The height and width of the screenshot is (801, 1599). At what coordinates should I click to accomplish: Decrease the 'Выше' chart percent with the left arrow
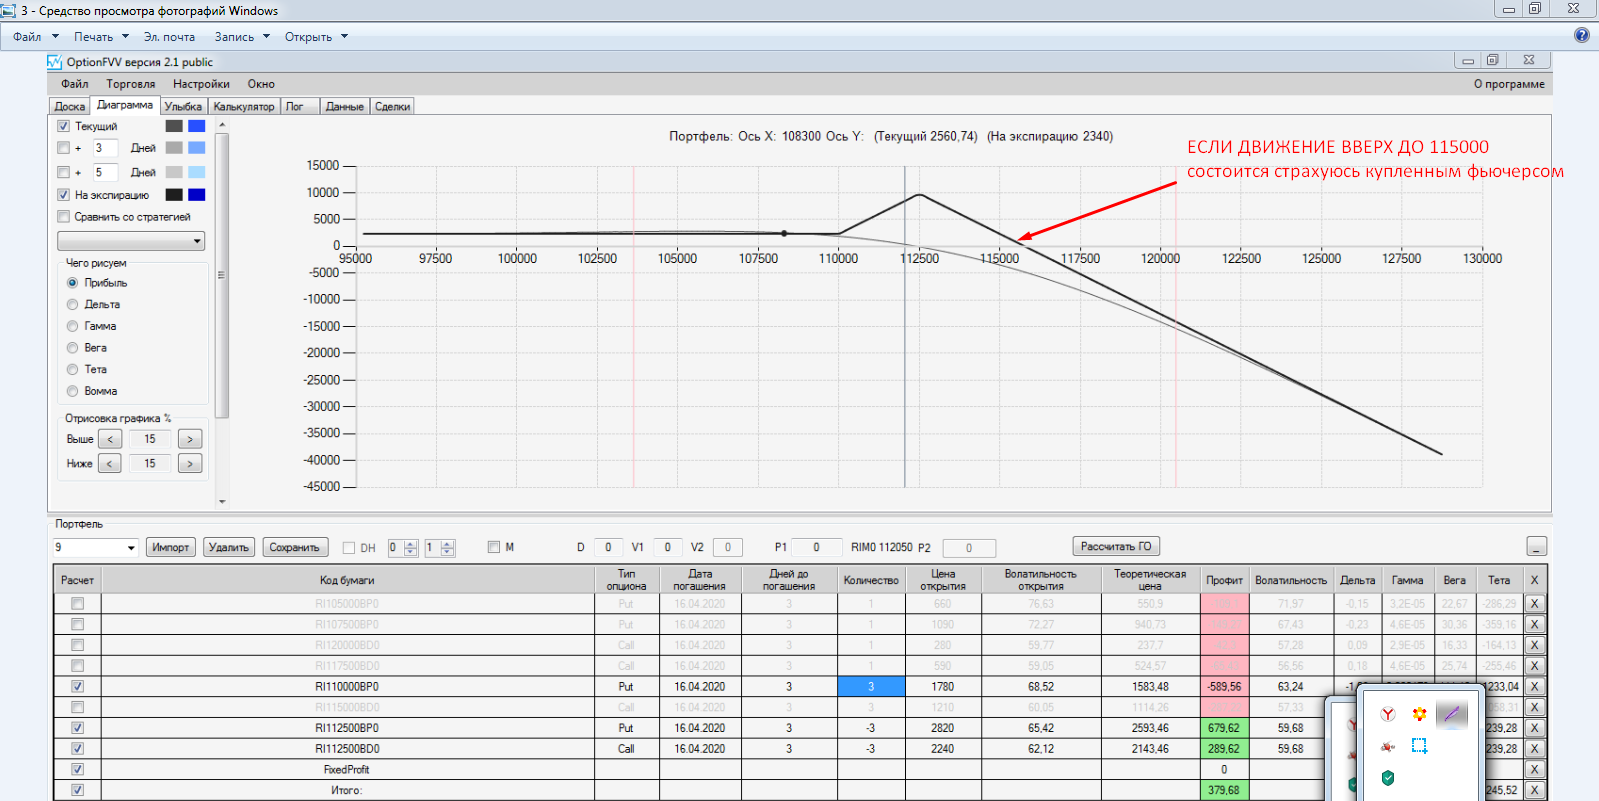[110, 439]
